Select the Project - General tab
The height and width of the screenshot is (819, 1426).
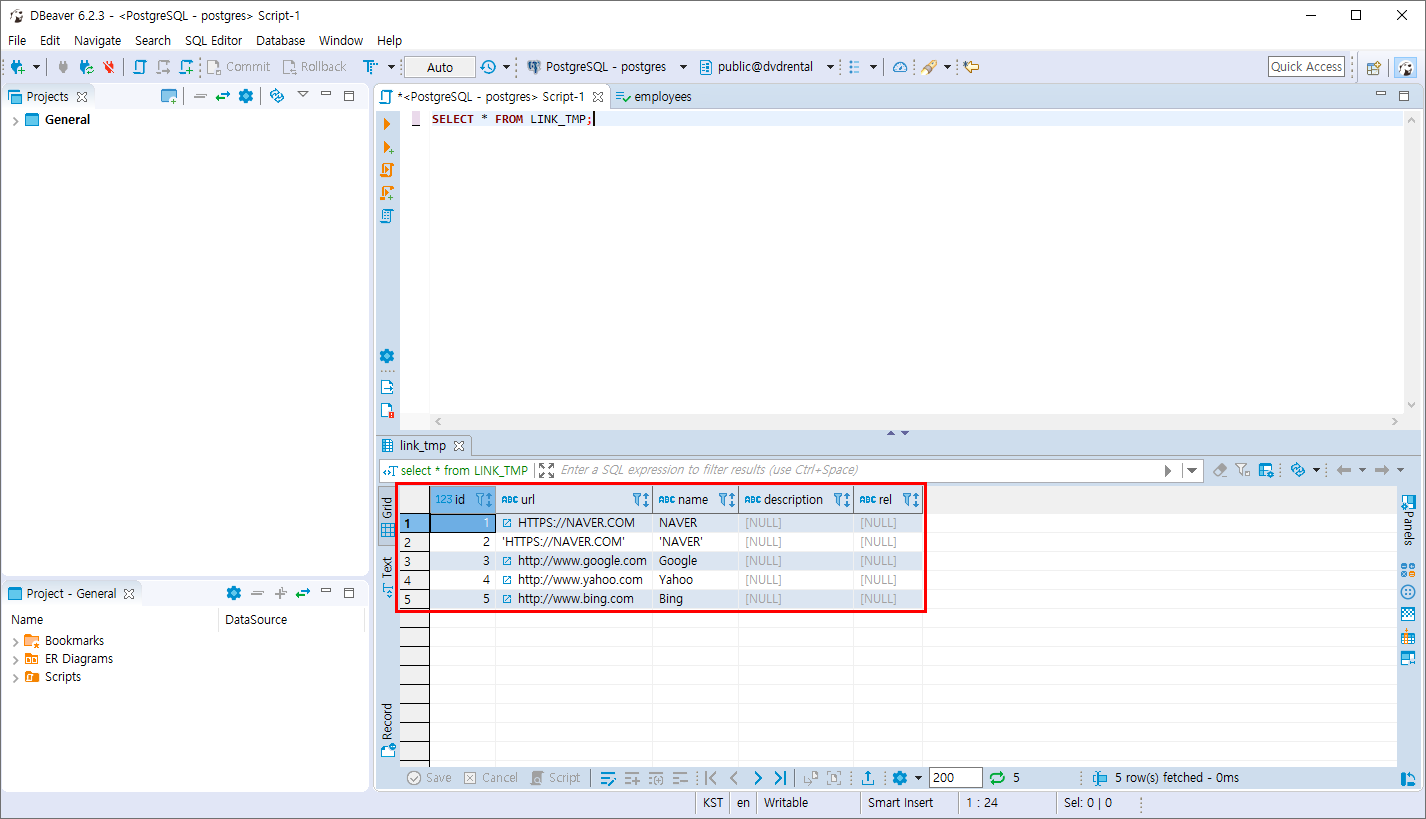click(x=71, y=593)
